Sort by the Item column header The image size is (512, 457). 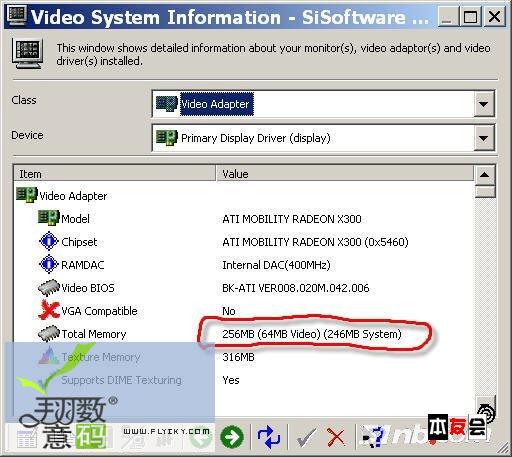coord(115,174)
